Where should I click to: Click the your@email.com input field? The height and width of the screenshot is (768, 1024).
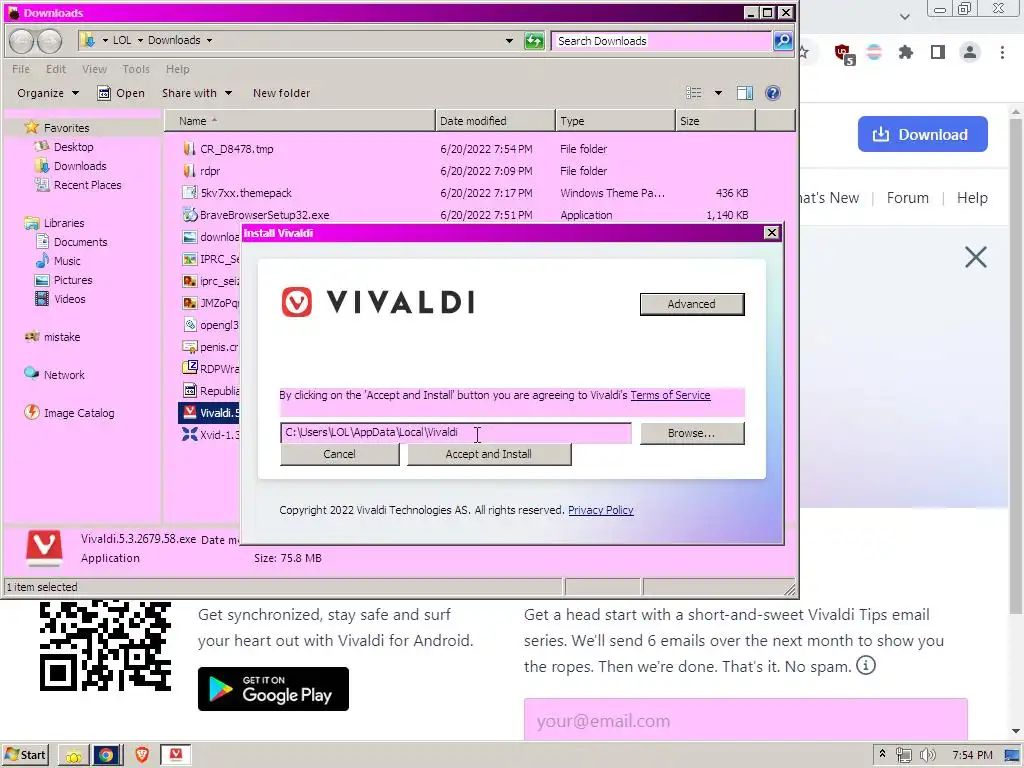coord(745,720)
